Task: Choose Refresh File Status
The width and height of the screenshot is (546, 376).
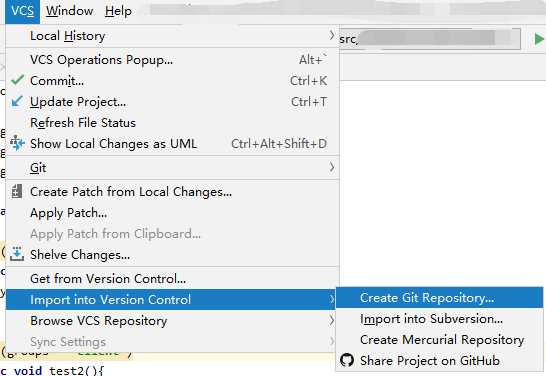Action: click(x=172, y=123)
